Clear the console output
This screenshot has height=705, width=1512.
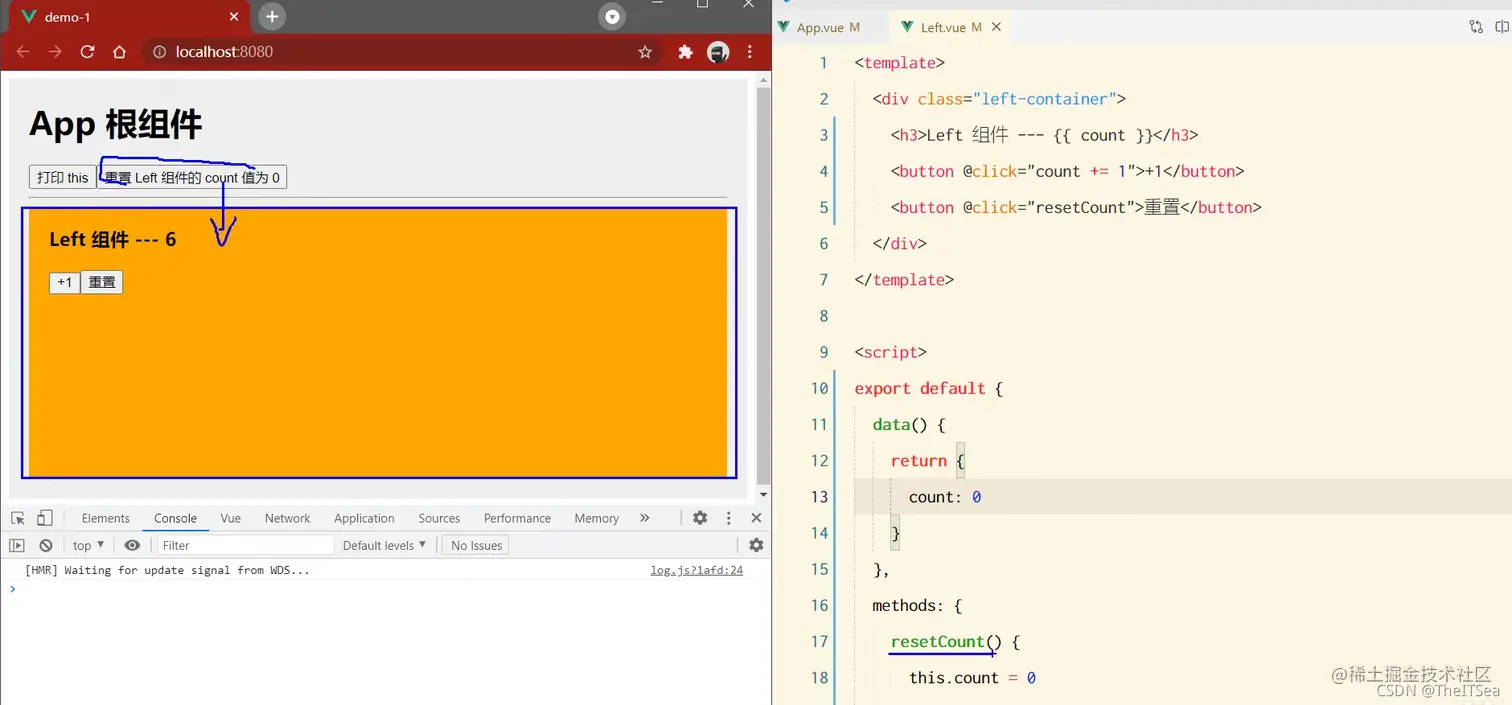point(46,545)
